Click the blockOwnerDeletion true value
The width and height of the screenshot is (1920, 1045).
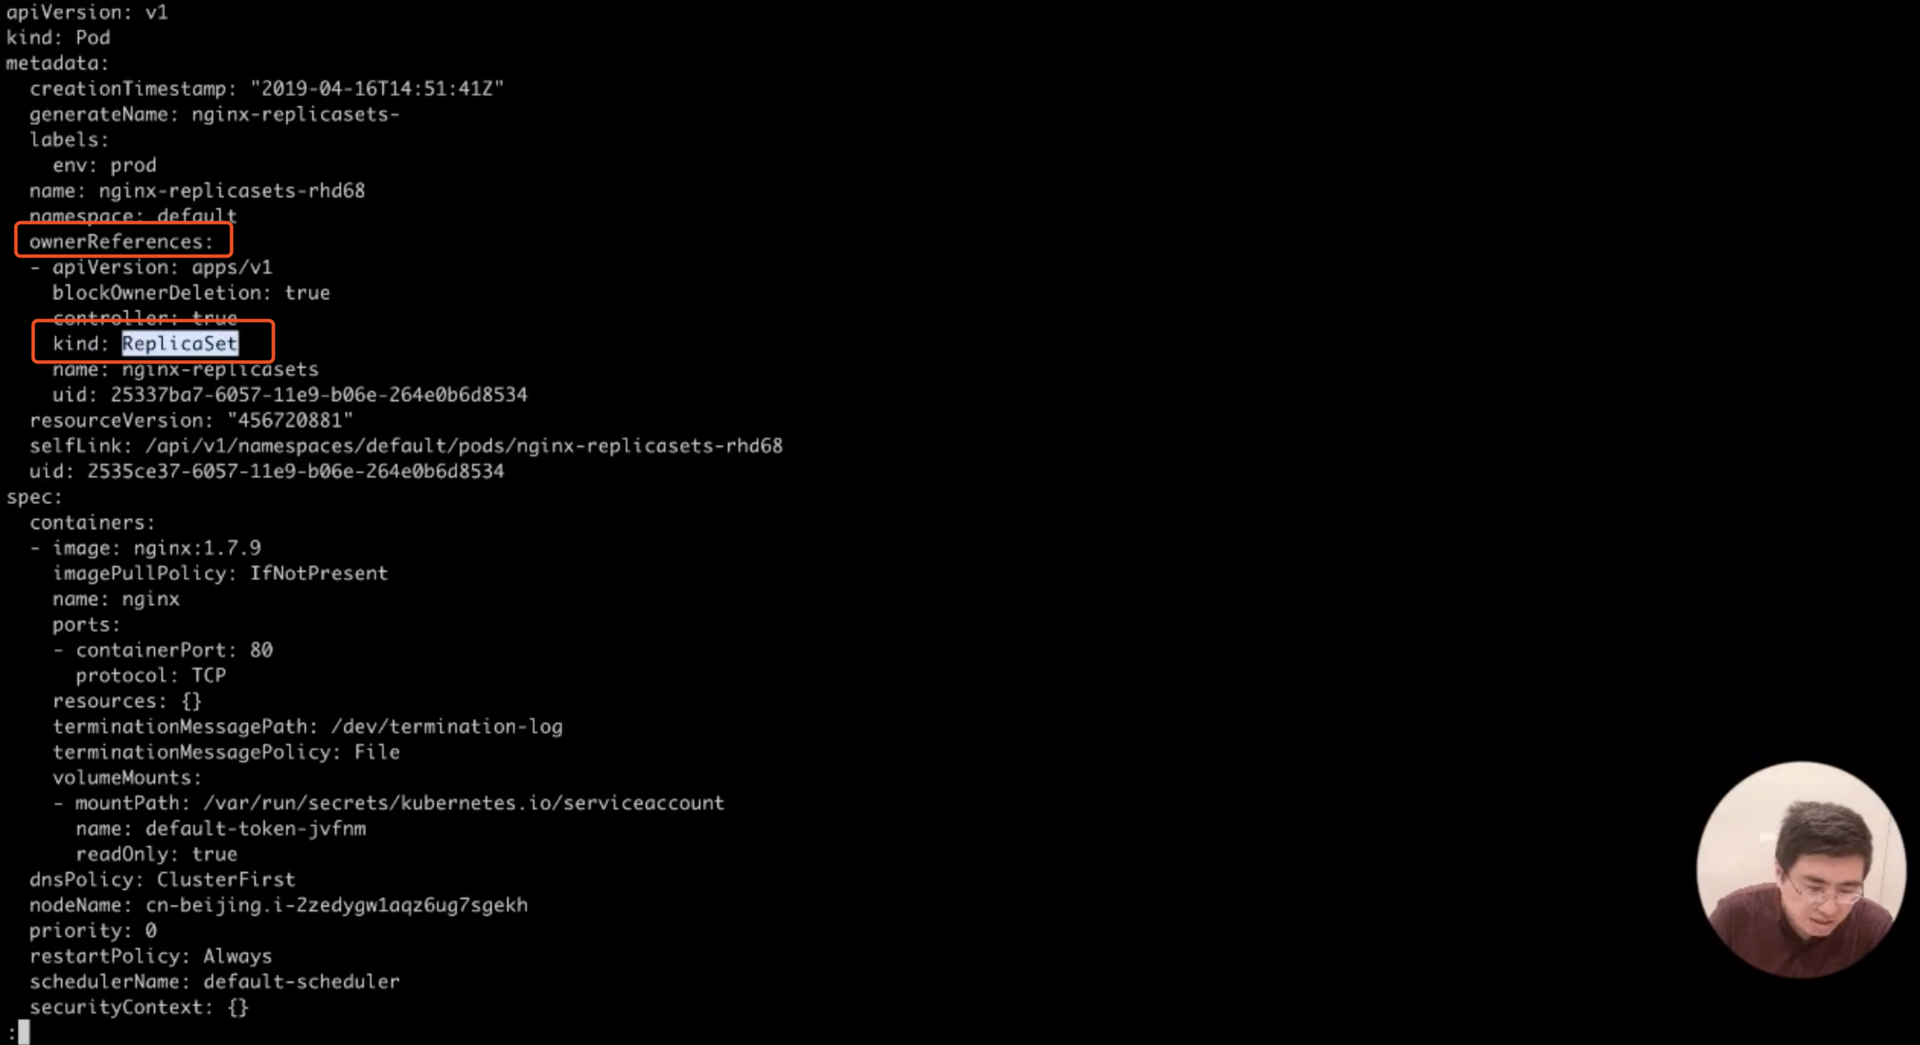(307, 293)
